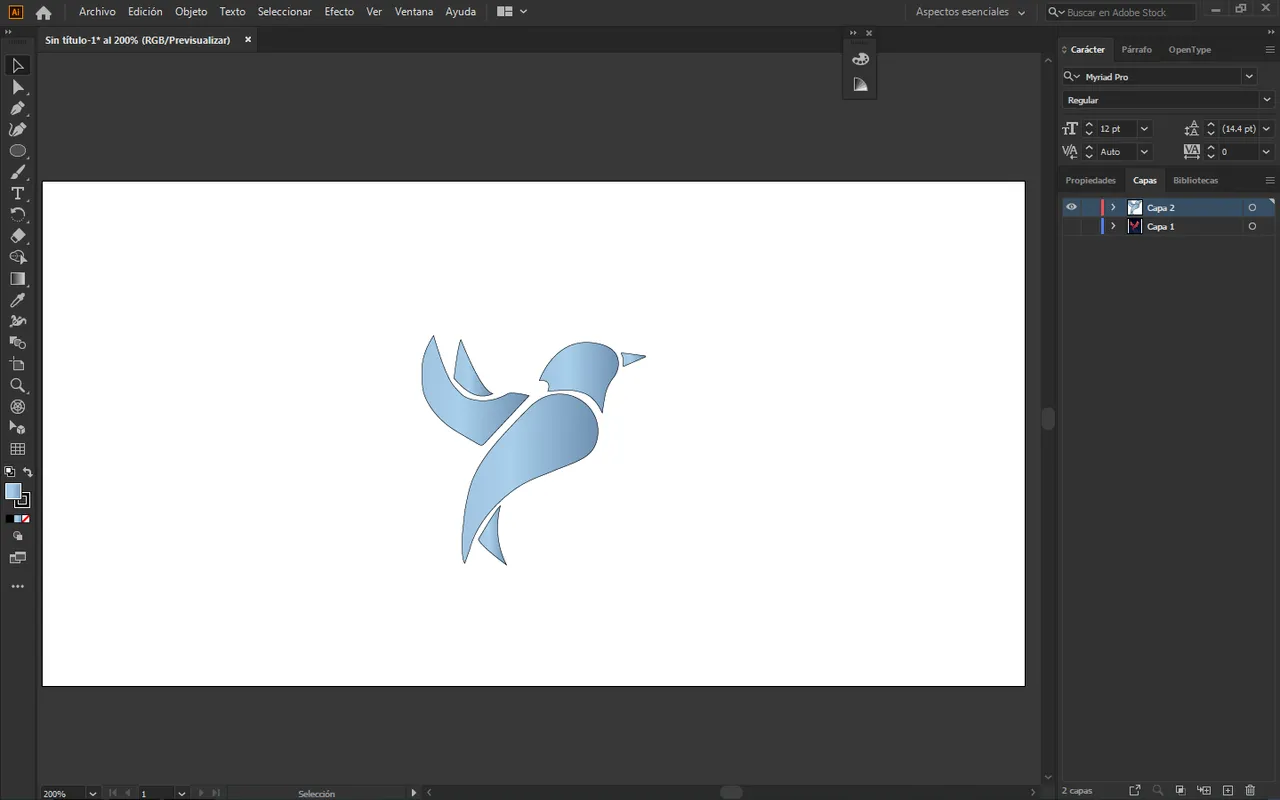The width and height of the screenshot is (1280, 800).
Task: Open the tracking value dropdown
Action: click(1266, 152)
